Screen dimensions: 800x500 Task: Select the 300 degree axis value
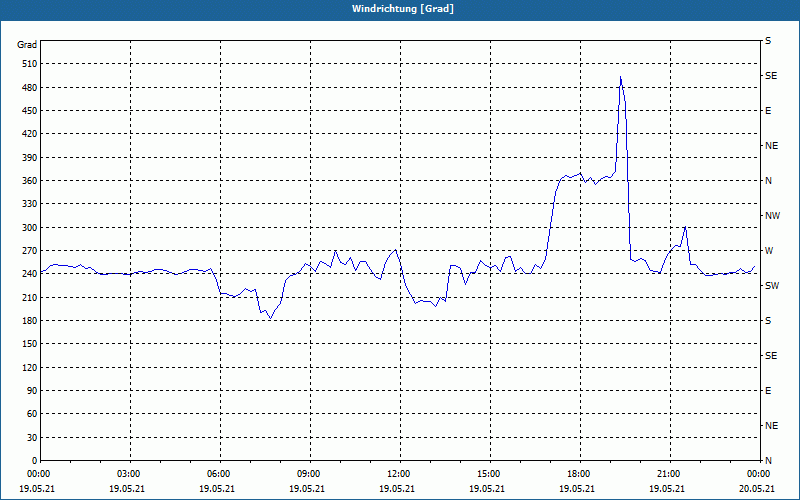[x=30, y=228]
